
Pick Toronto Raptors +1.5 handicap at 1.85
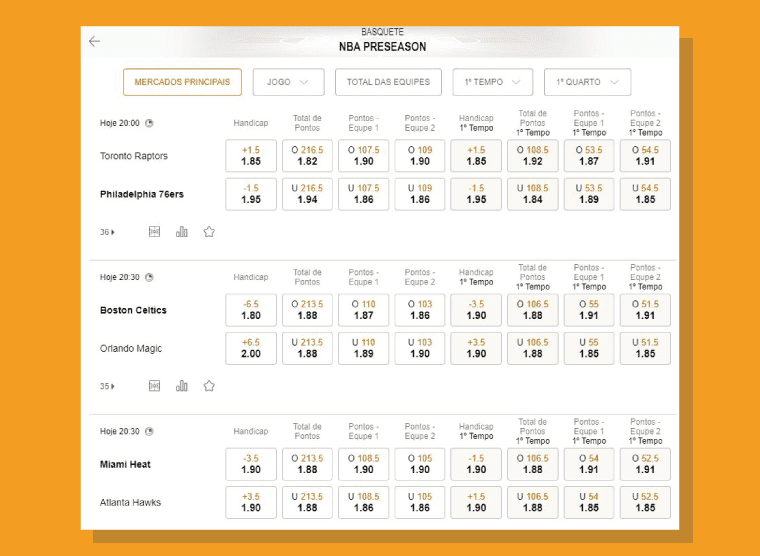tap(251, 156)
